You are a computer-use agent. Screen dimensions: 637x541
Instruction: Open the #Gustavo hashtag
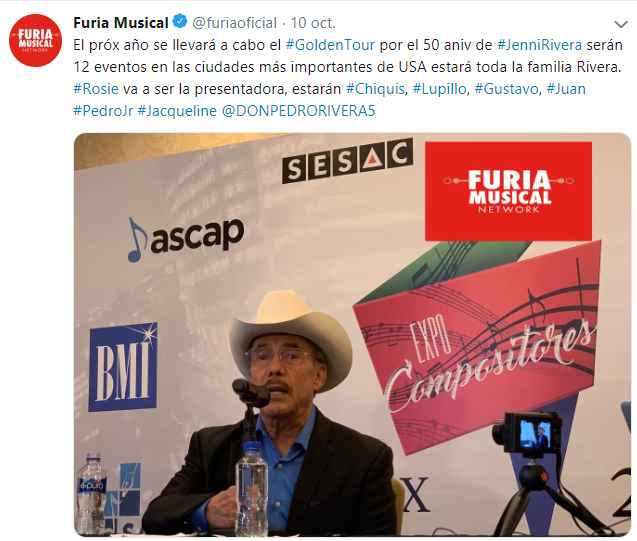[506, 89]
